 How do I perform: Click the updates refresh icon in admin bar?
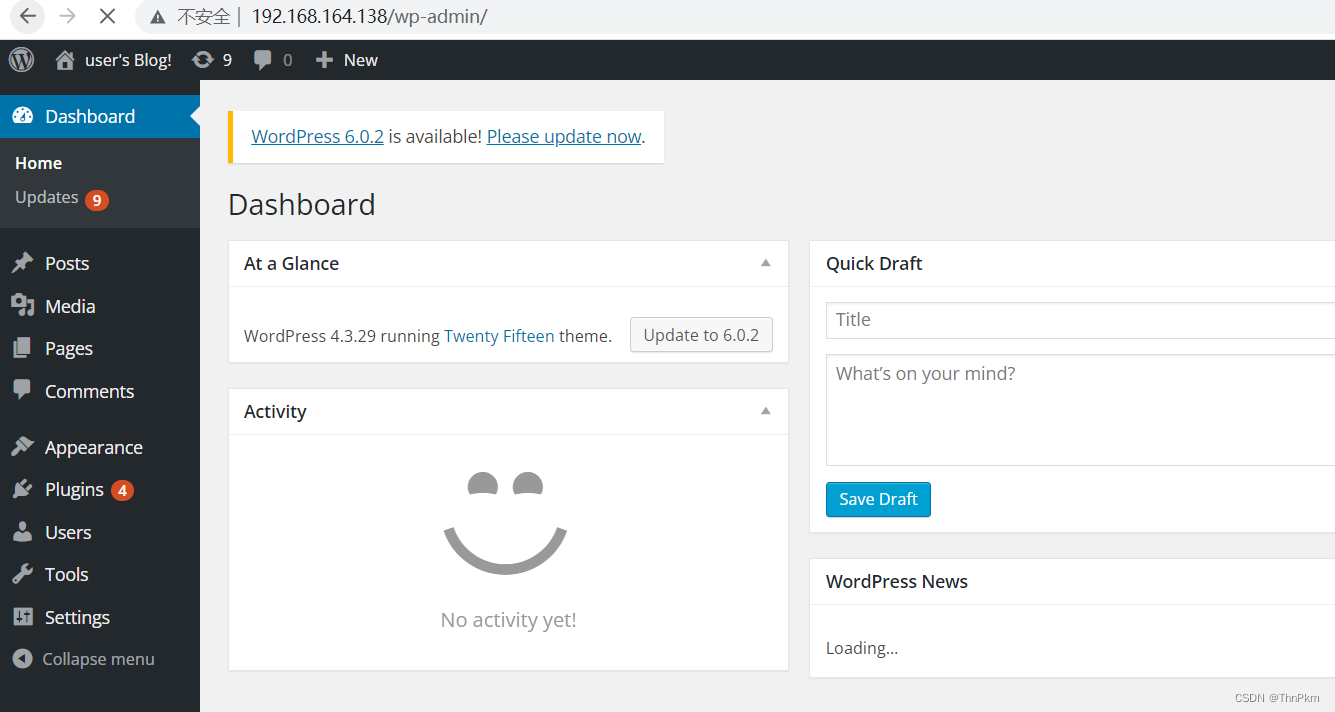point(203,60)
